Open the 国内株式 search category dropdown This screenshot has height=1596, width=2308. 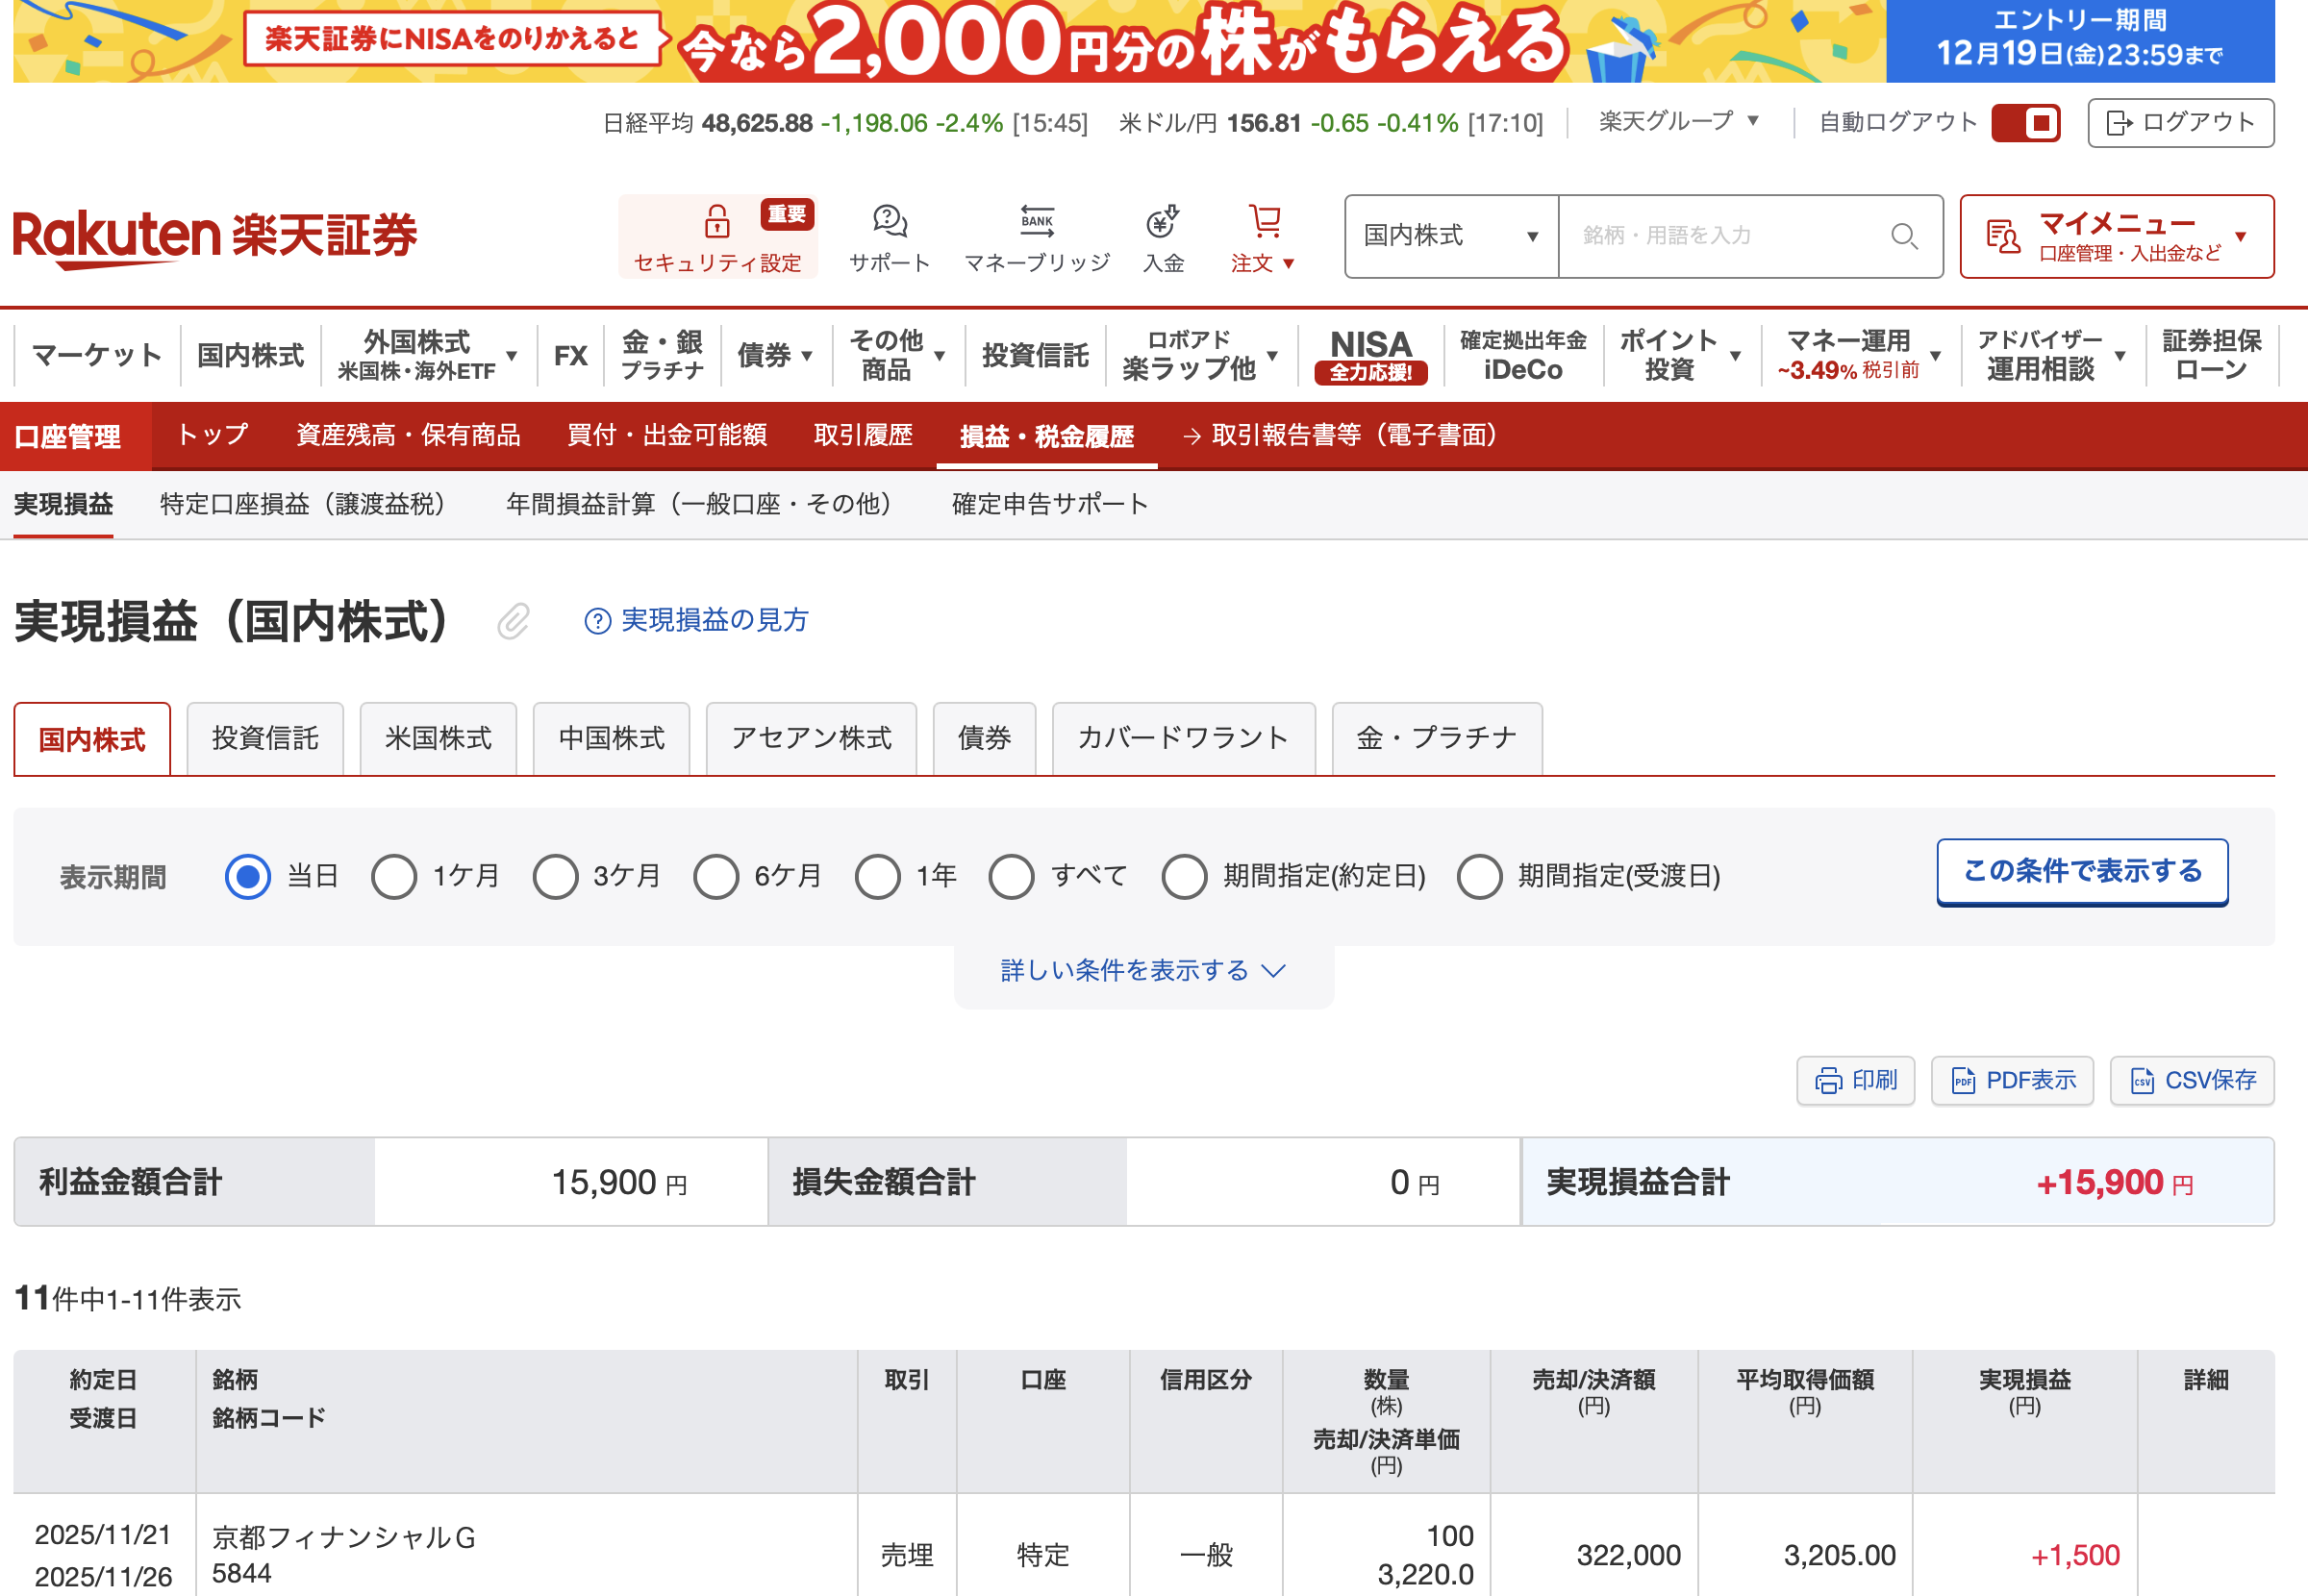1450,236
